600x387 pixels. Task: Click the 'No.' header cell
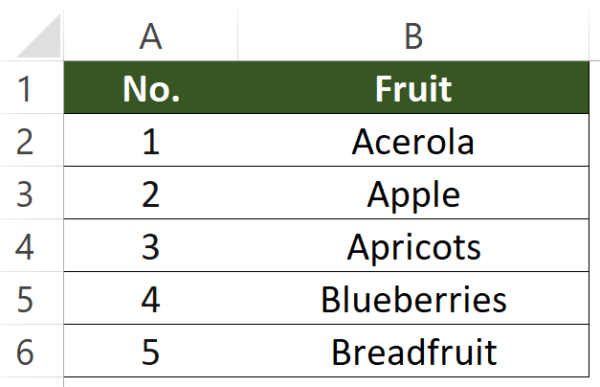pyautogui.click(x=151, y=87)
